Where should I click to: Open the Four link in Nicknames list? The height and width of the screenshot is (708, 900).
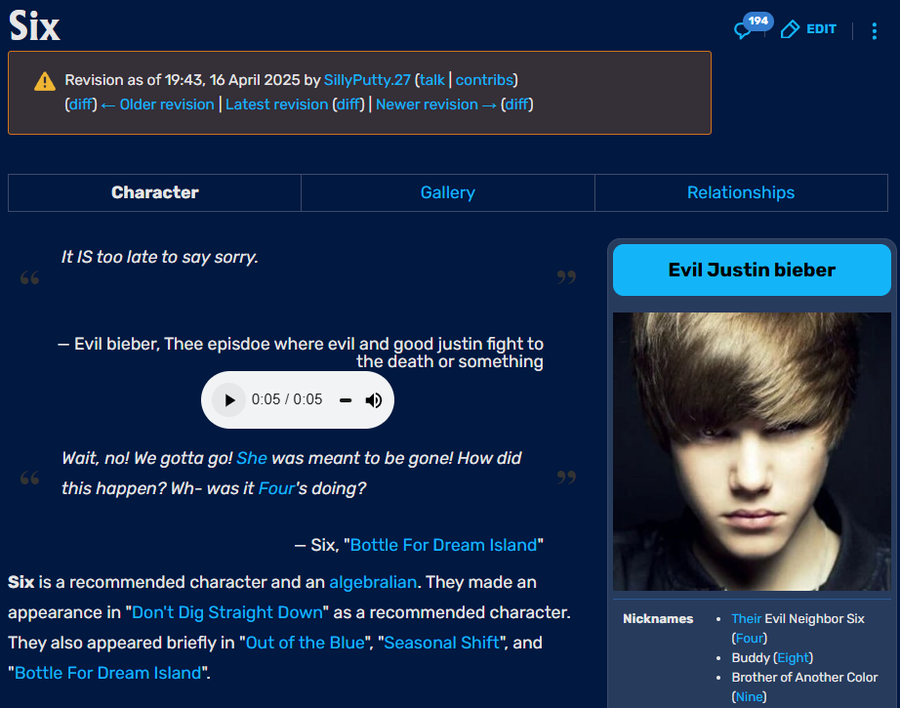tap(749, 638)
